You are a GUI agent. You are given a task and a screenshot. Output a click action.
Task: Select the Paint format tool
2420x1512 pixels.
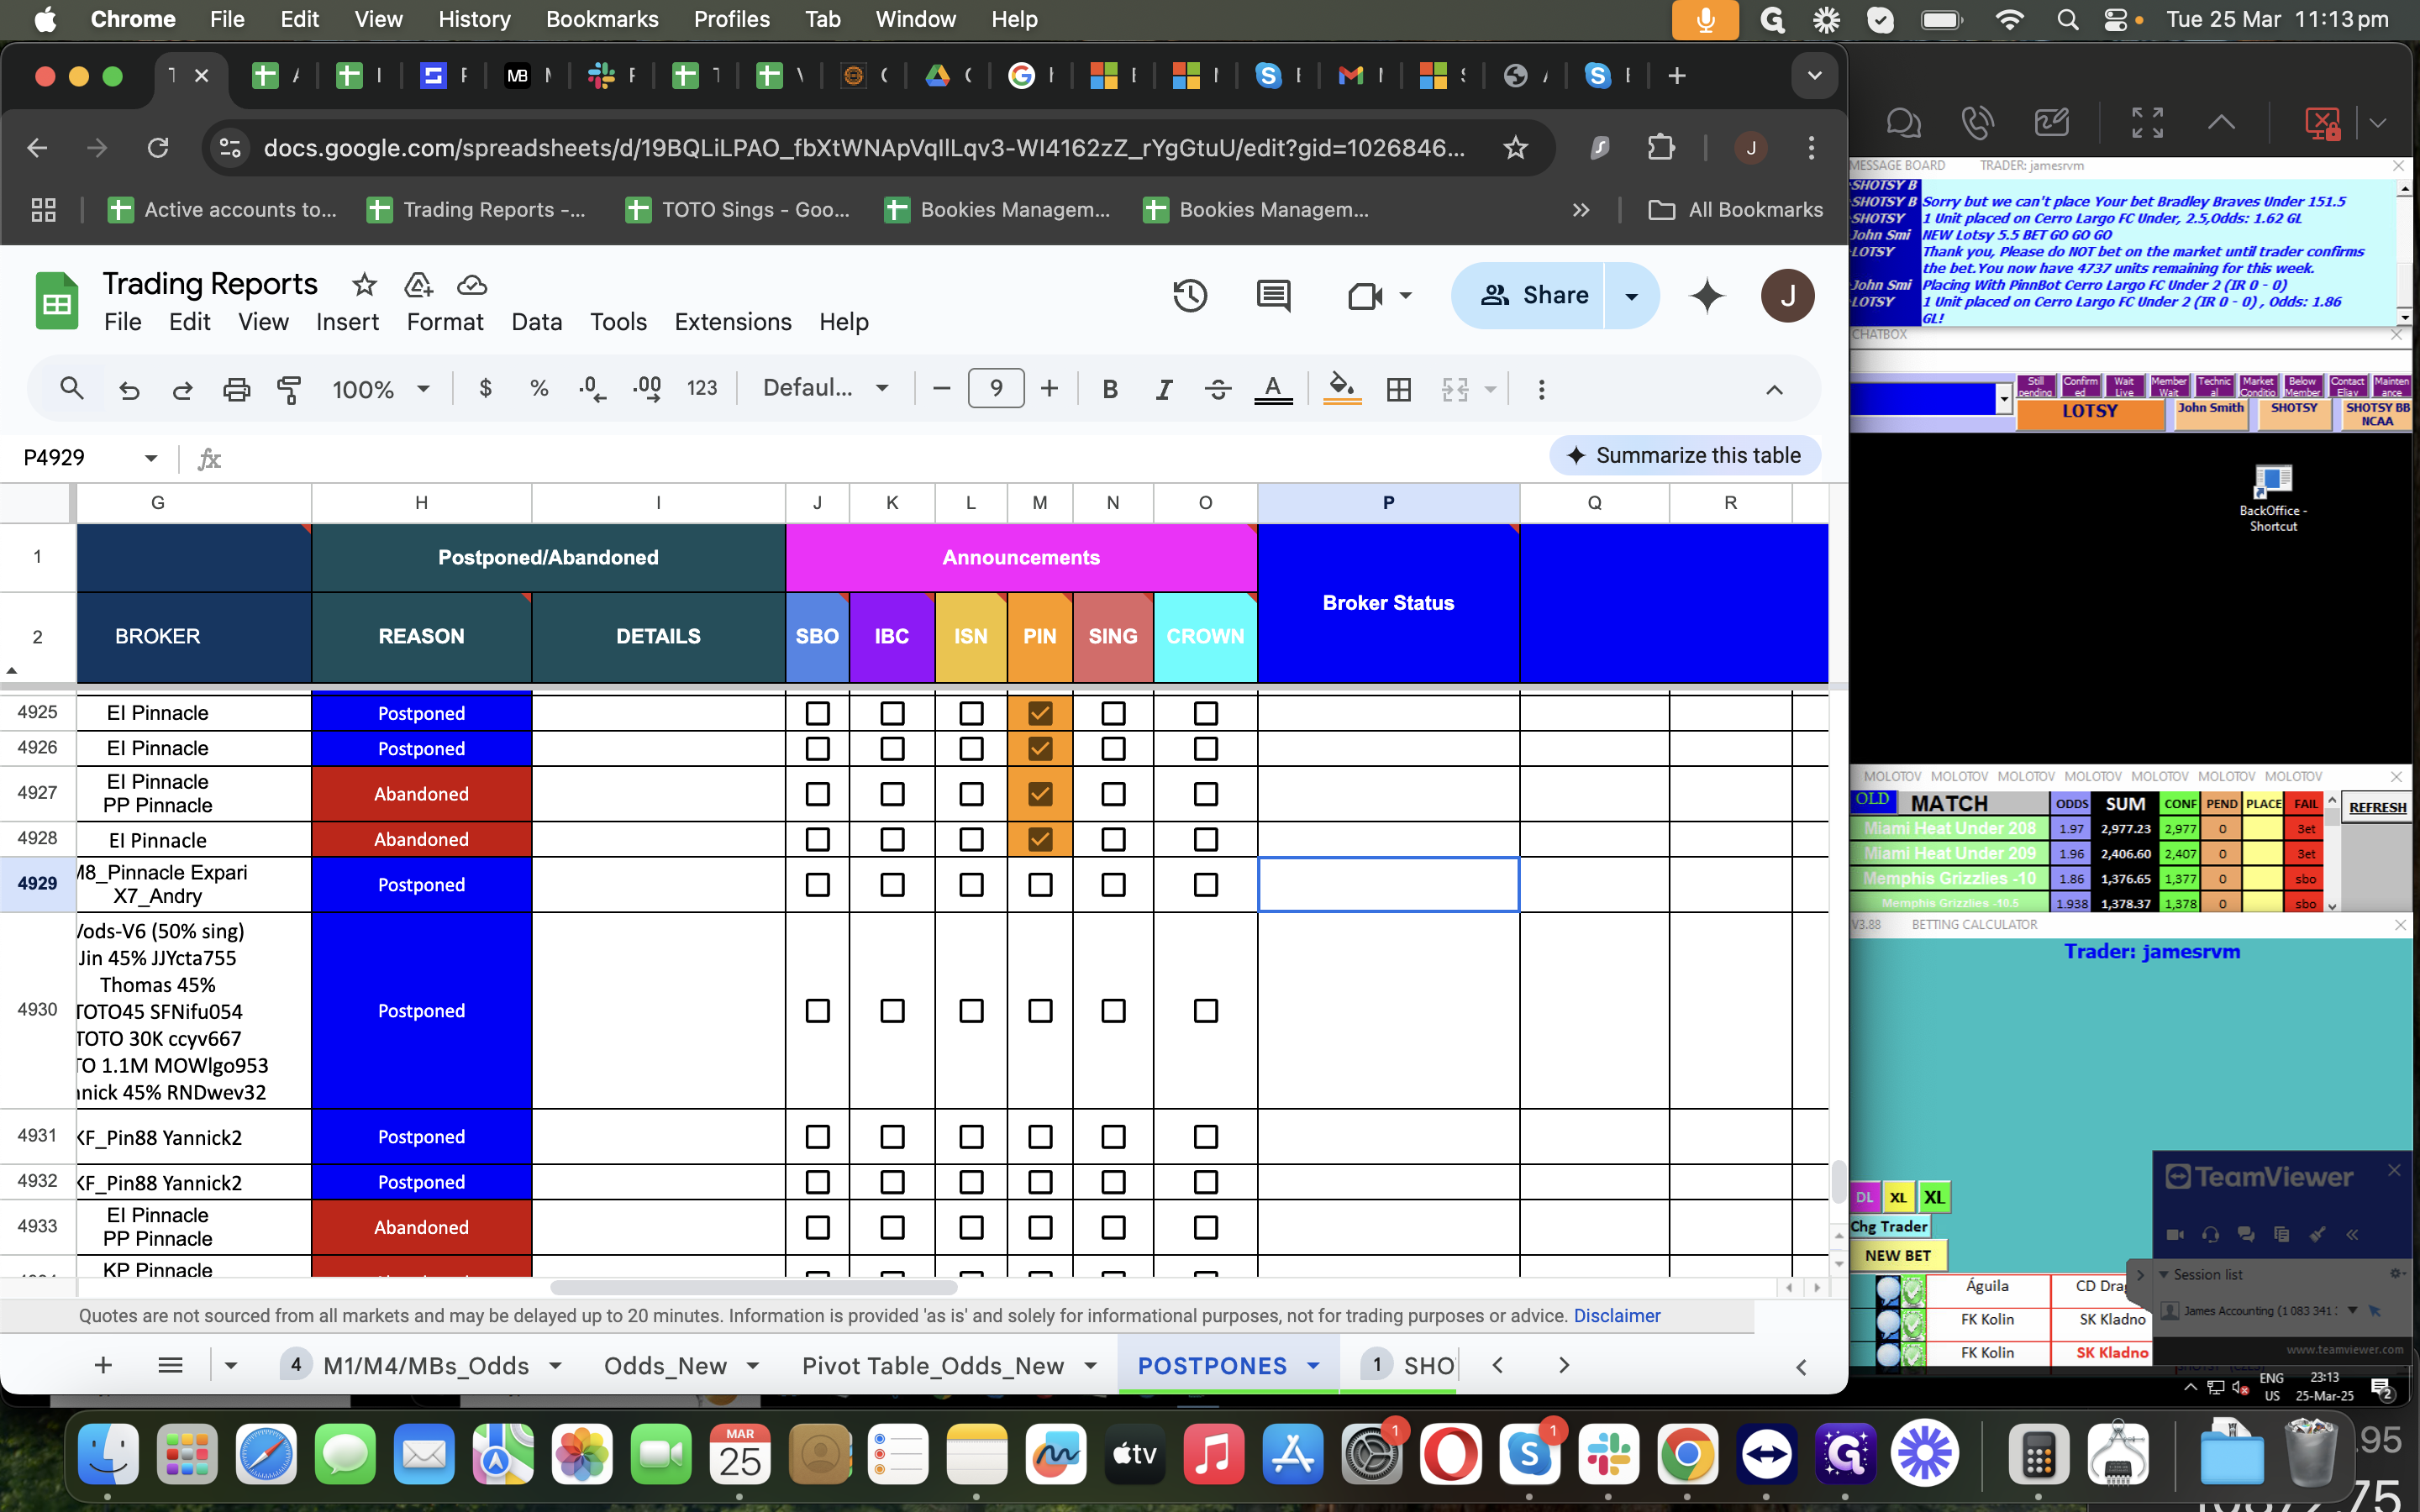tap(289, 389)
